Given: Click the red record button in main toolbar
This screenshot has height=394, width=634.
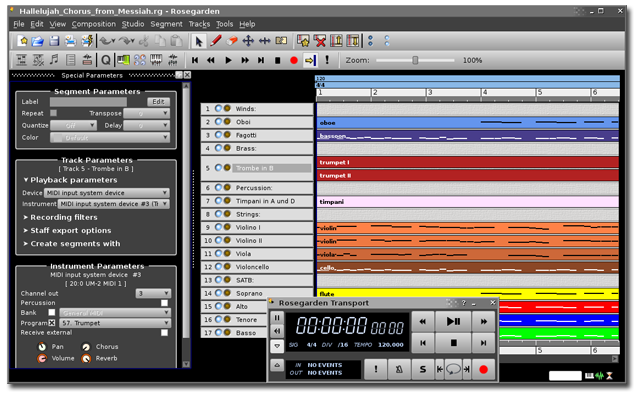Looking at the screenshot, I should pos(294,60).
